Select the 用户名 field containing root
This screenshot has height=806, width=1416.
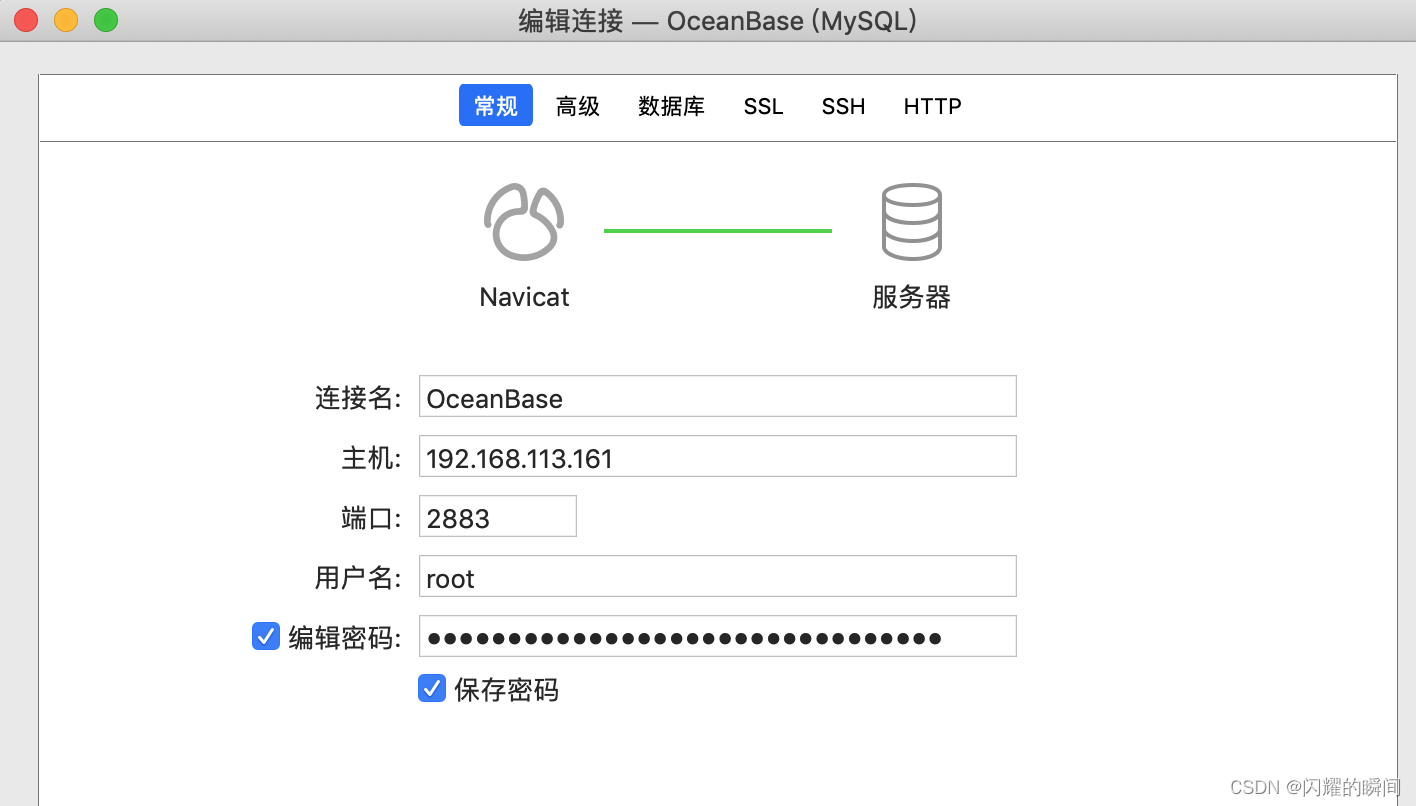[x=718, y=576]
